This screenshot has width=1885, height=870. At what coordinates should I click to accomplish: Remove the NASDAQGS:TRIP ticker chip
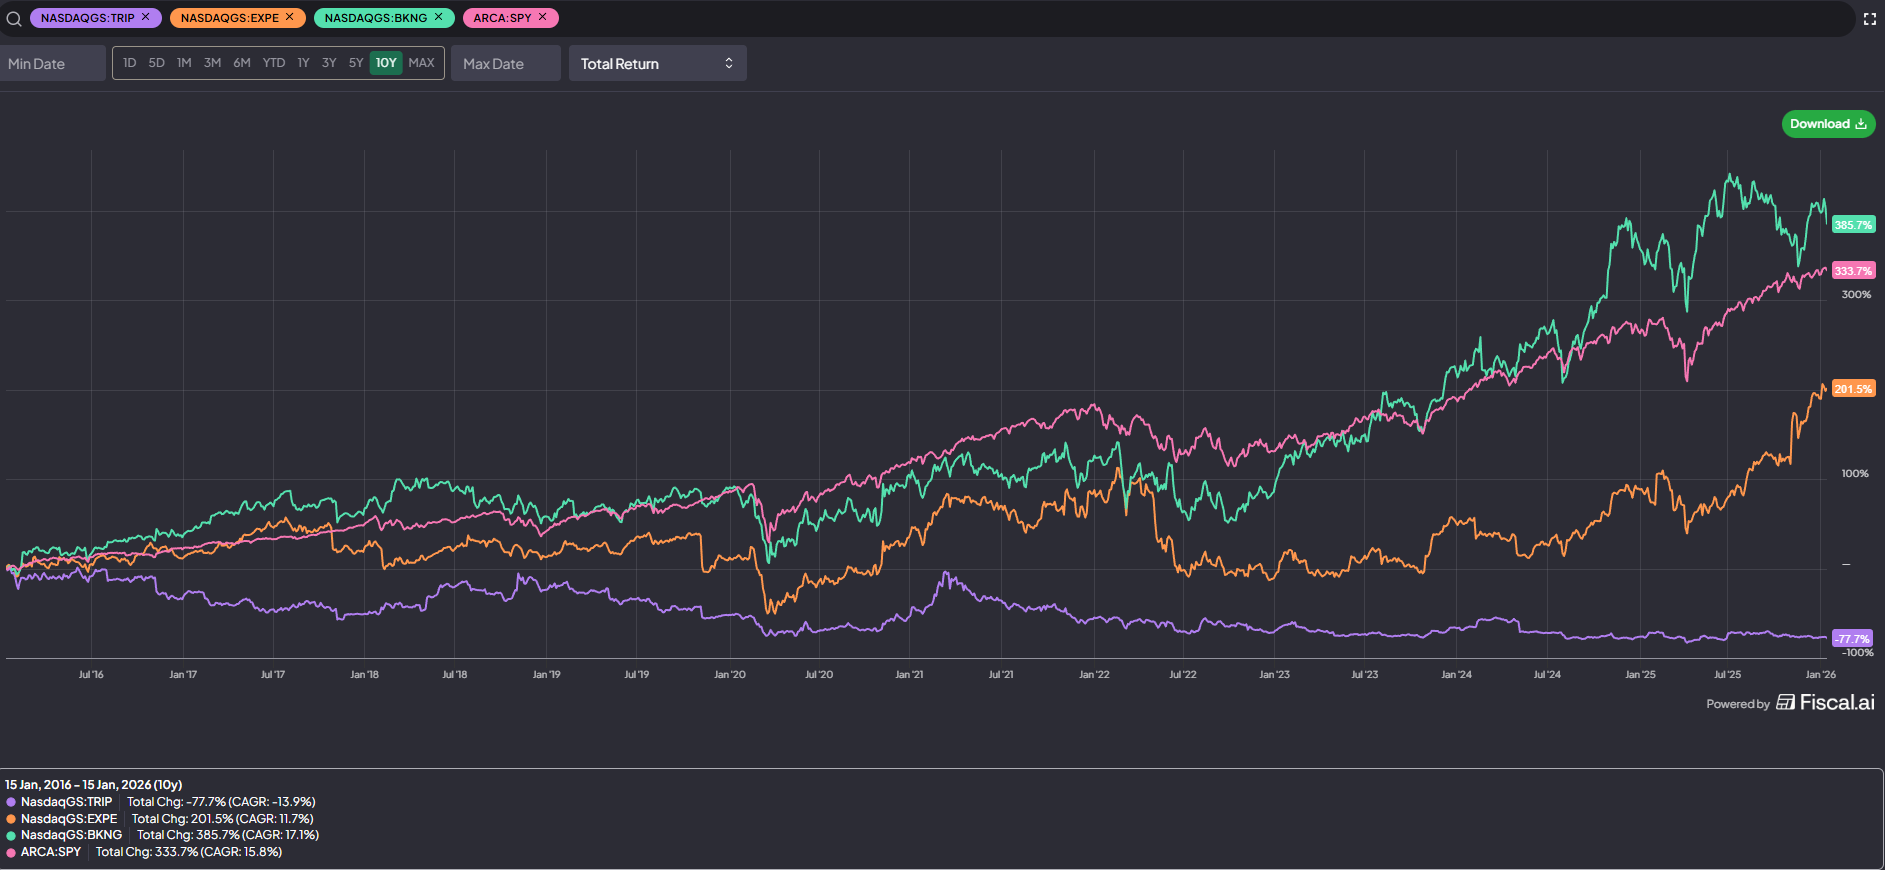145,17
